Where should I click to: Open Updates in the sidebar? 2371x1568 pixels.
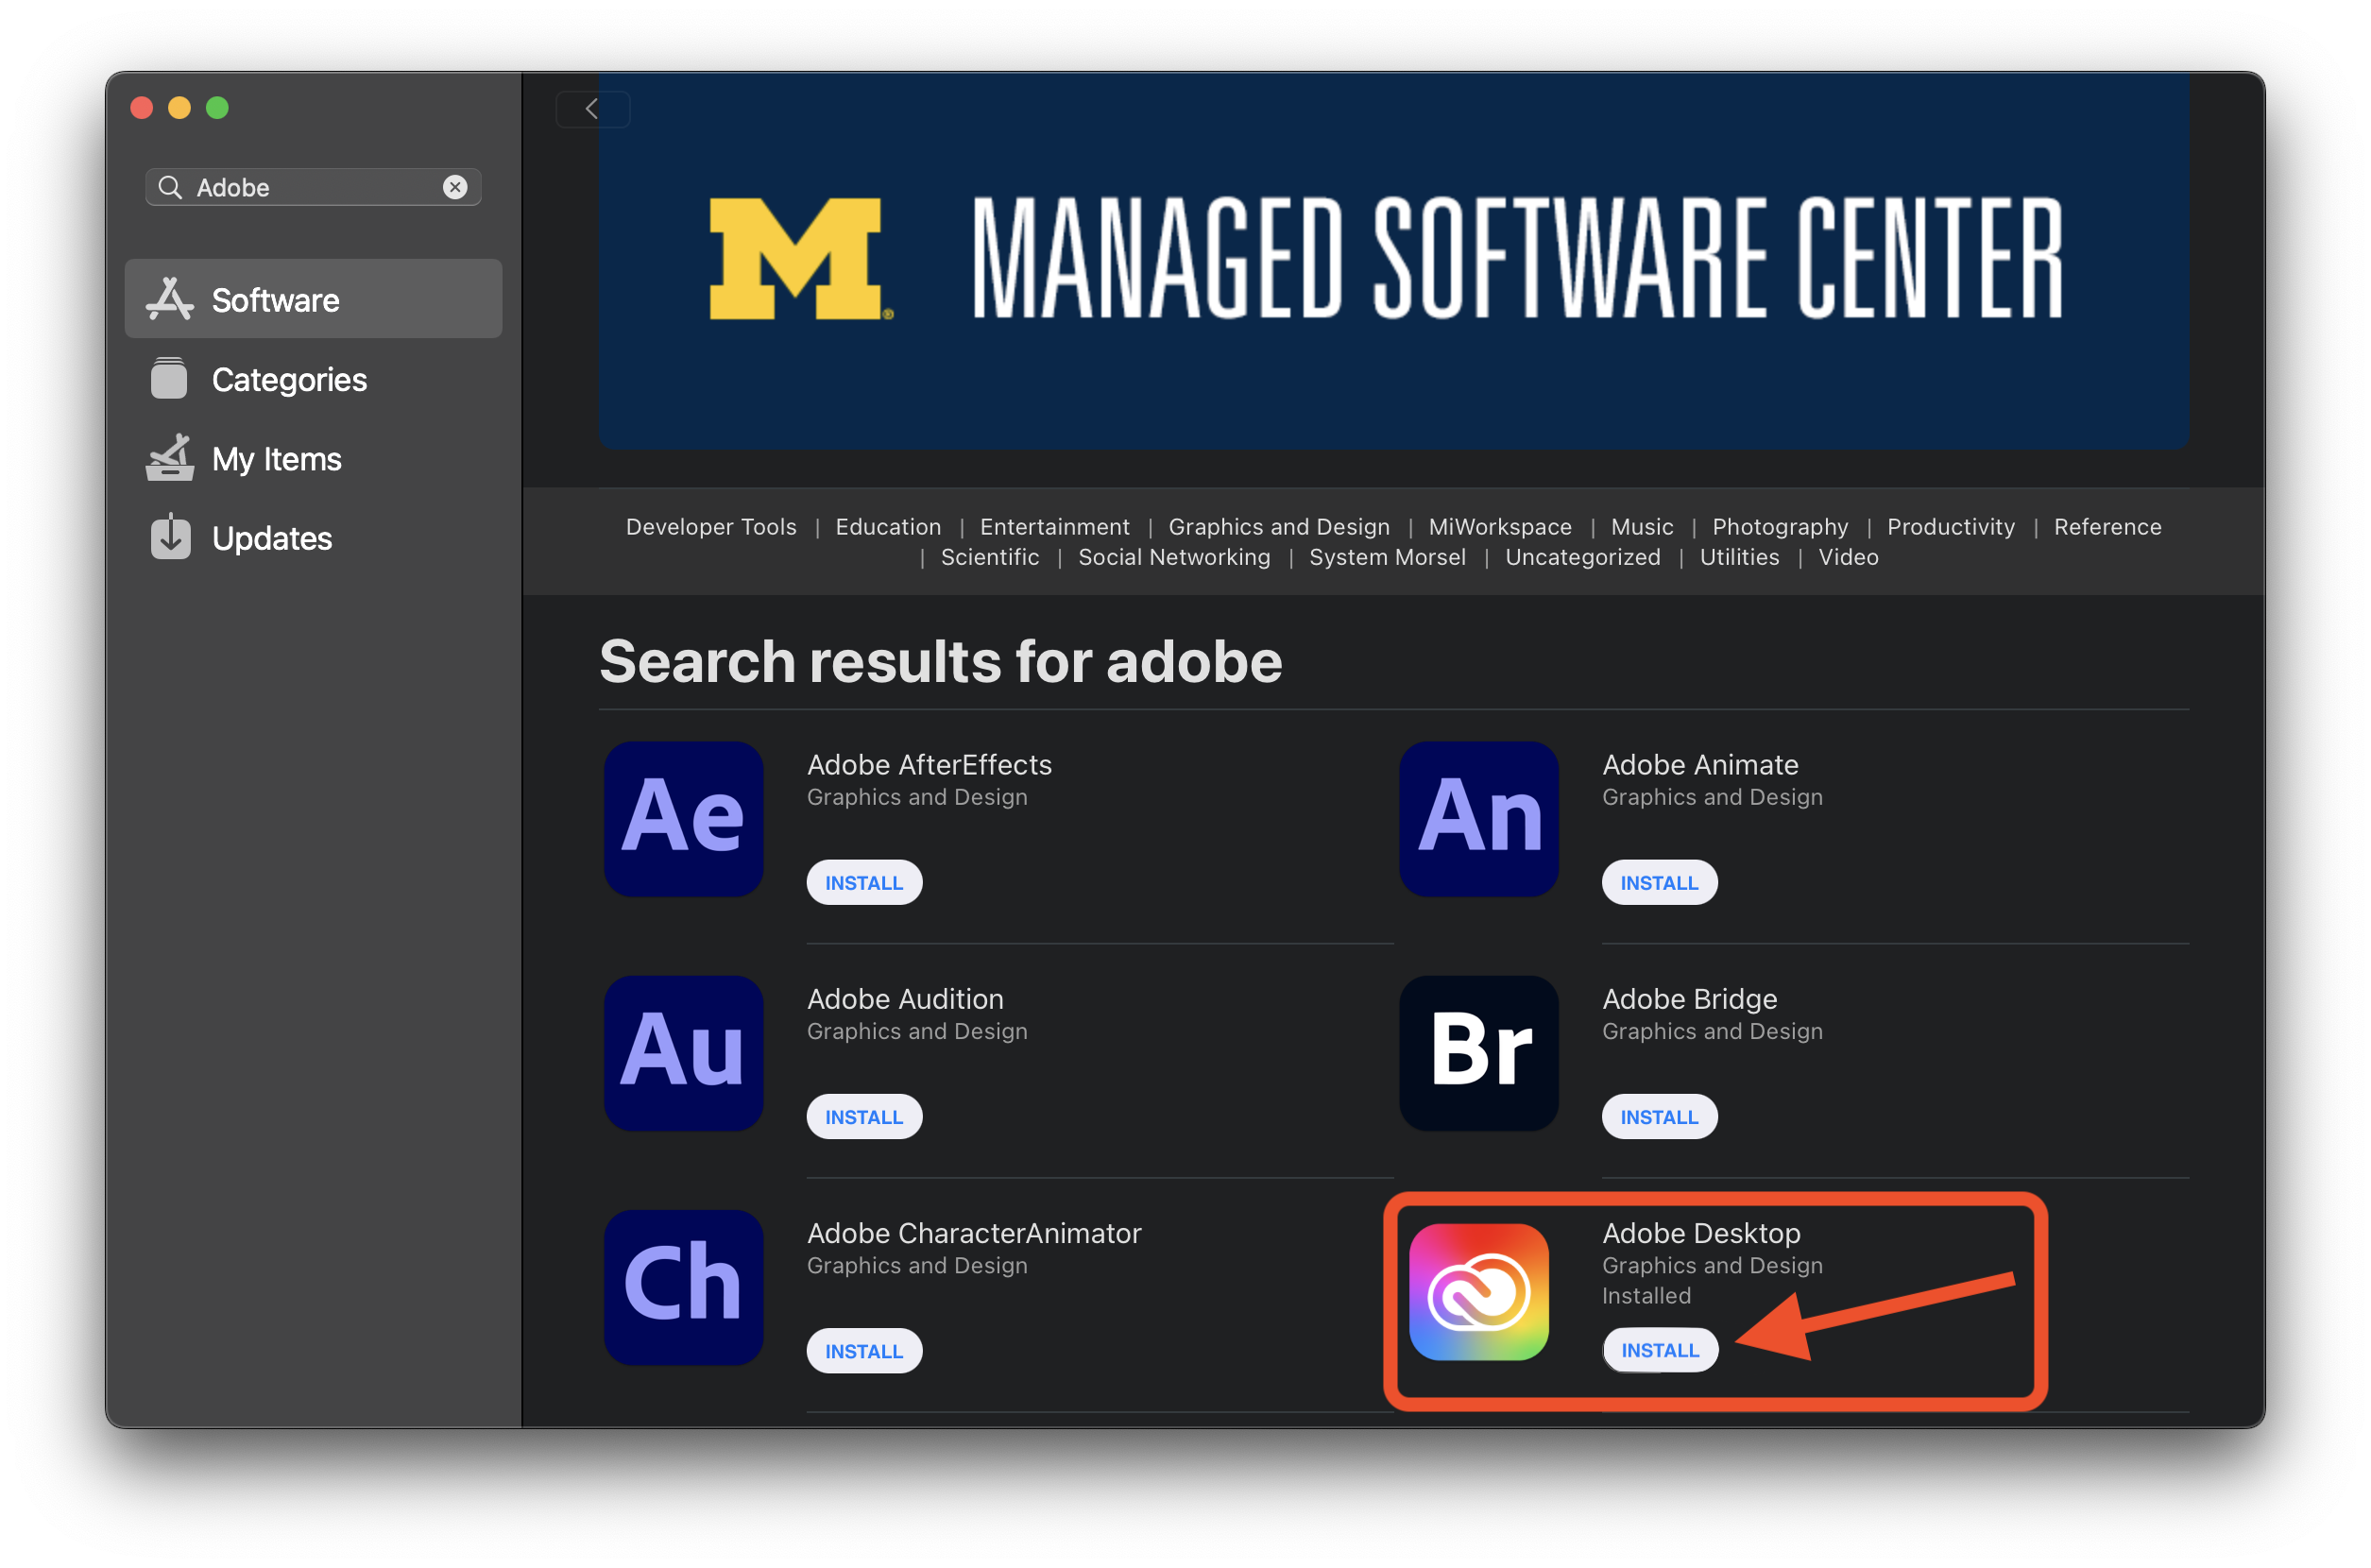click(271, 538)
